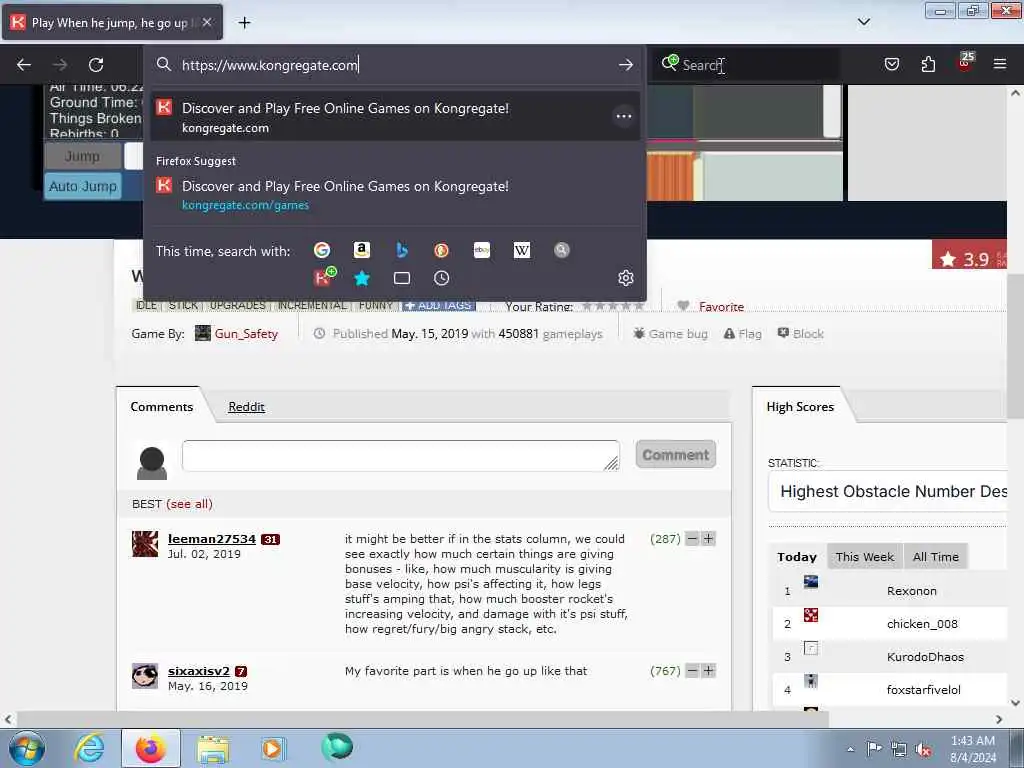Vote down sixaxisv2's comment minus button
This screenshot has width=1024, height=768.
[x=692, y=671]
